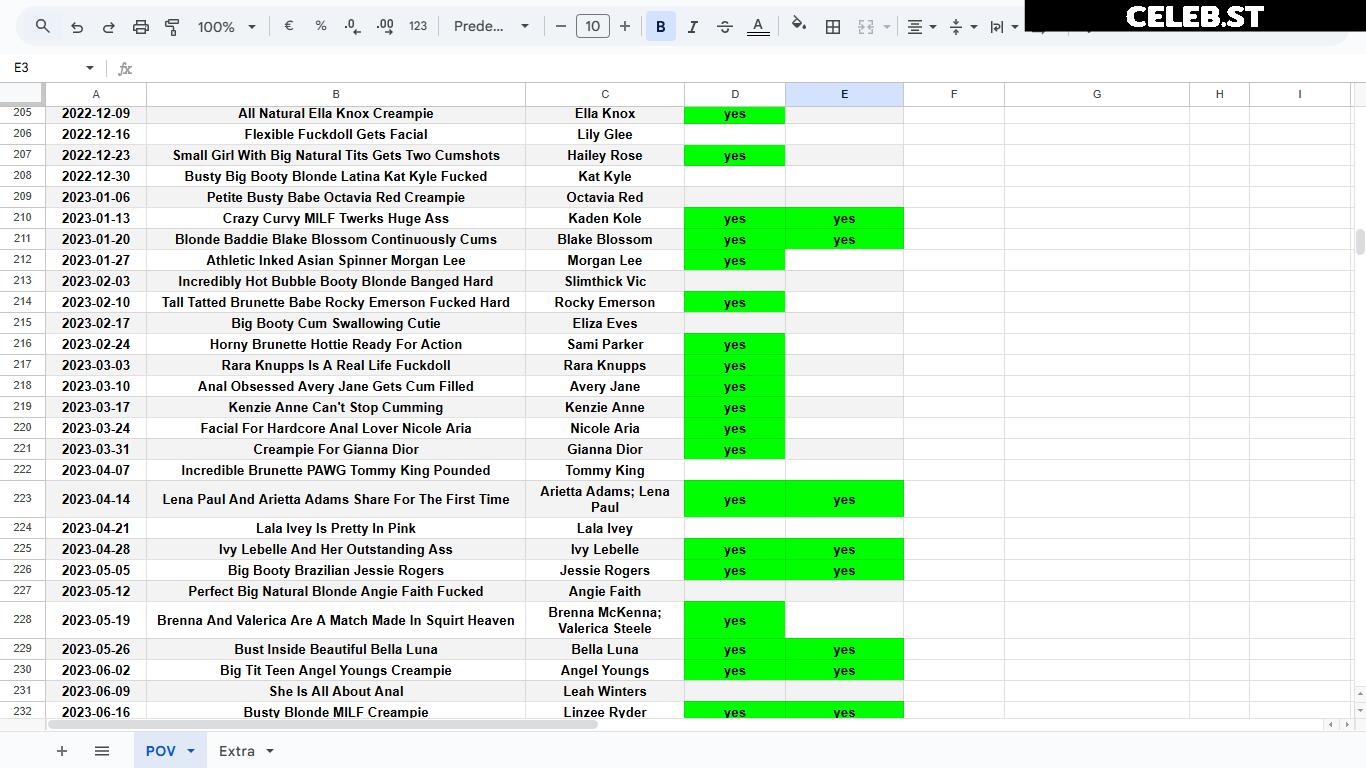The image size is (1366, 768).
Task: Increase decimal places
Action: point(385,27)
